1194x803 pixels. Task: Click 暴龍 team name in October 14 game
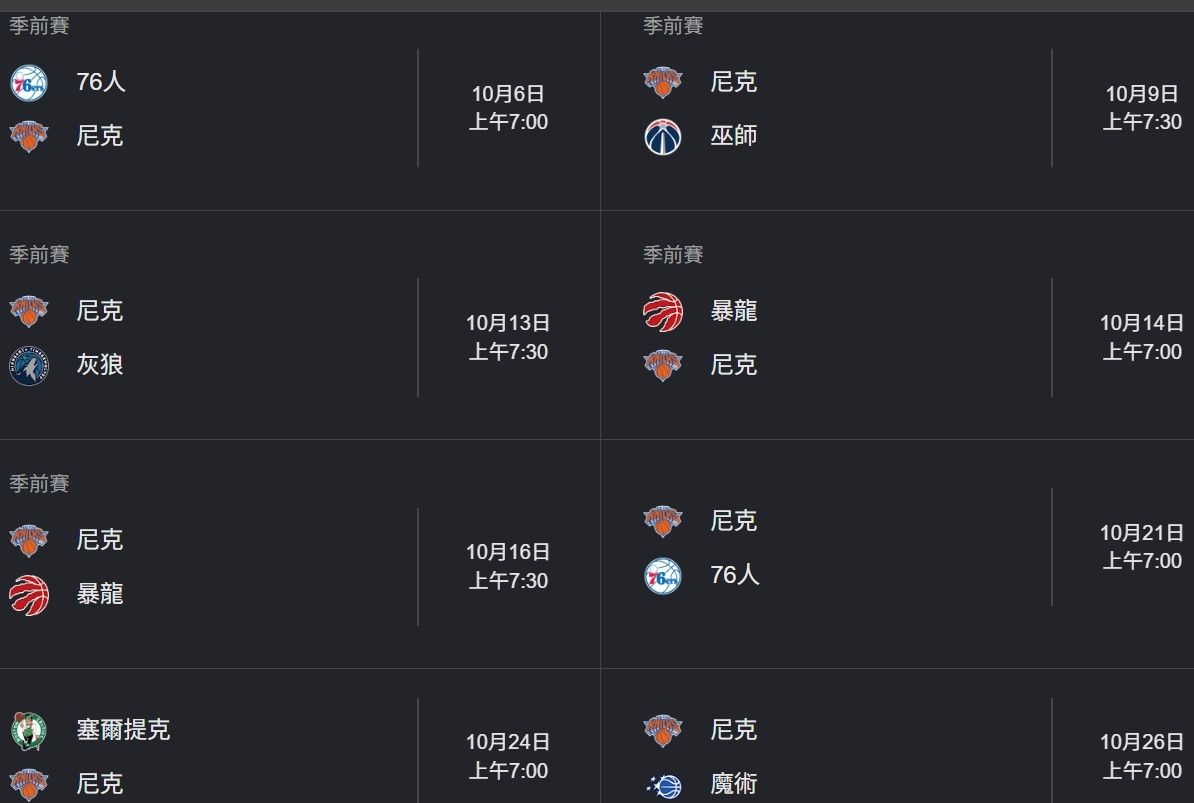(x=733, y=311)
